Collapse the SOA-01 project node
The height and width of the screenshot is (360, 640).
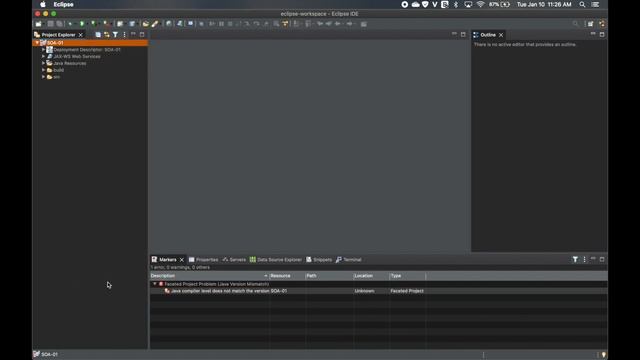tap(37, 42)
